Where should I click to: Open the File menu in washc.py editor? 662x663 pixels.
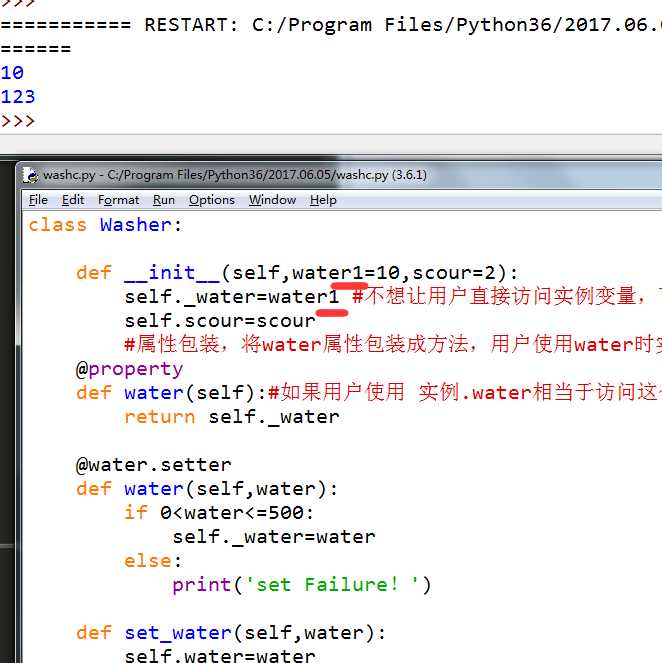[x=38, y=200]
